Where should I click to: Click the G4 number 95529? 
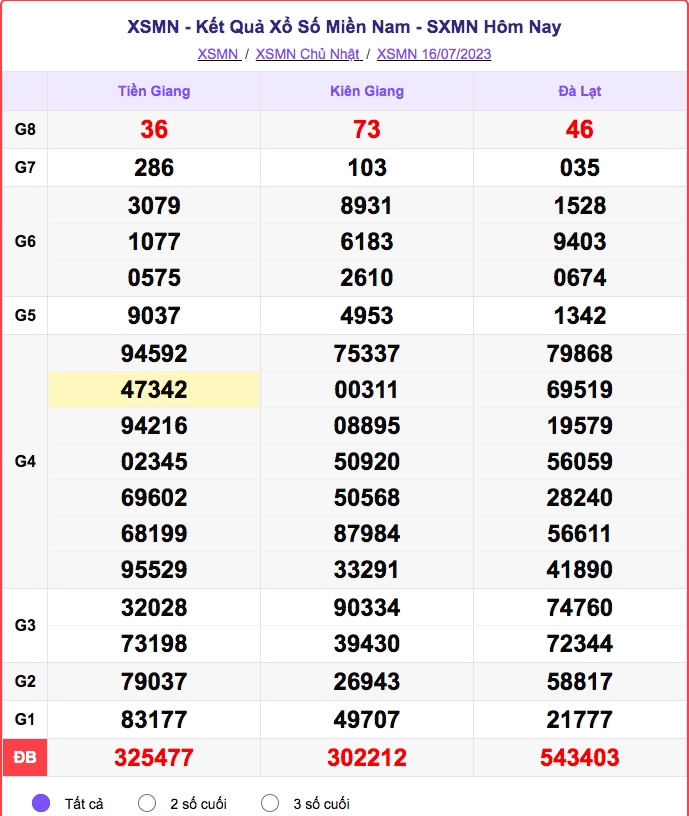pyautogui.click(x=154, y=569)
